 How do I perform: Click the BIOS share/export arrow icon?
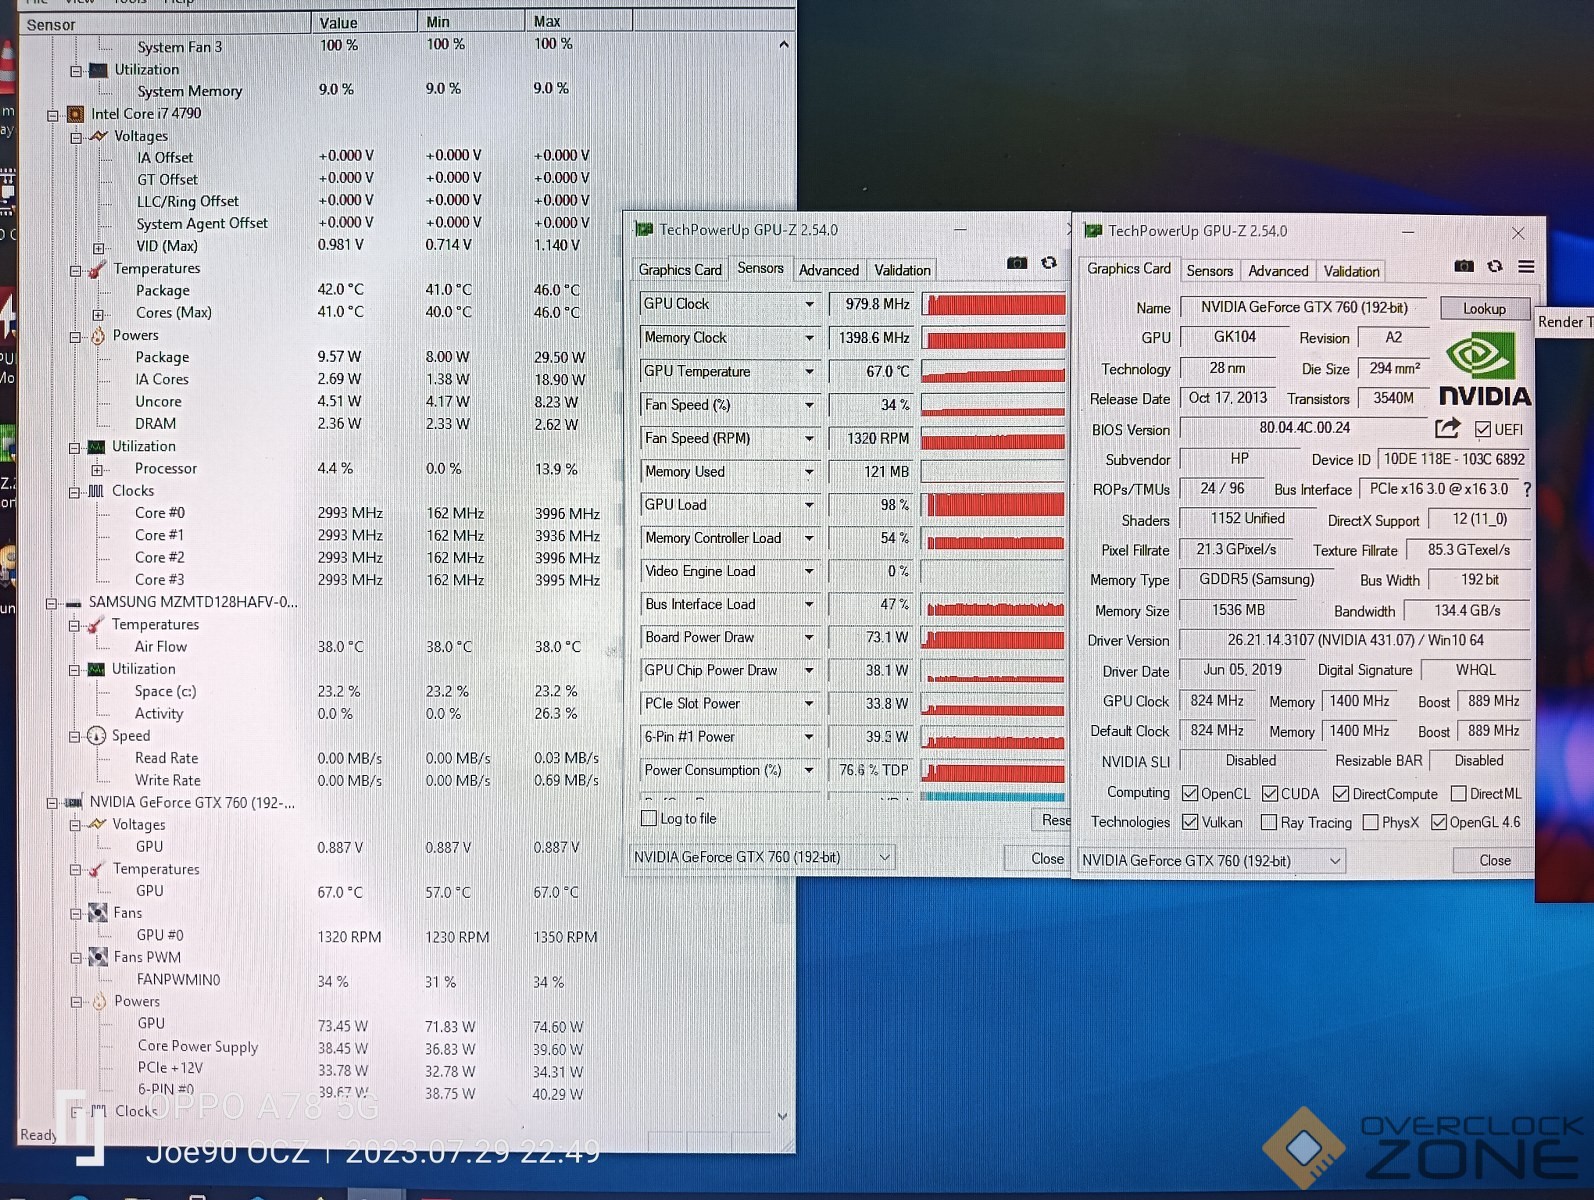click(1448, 428)
